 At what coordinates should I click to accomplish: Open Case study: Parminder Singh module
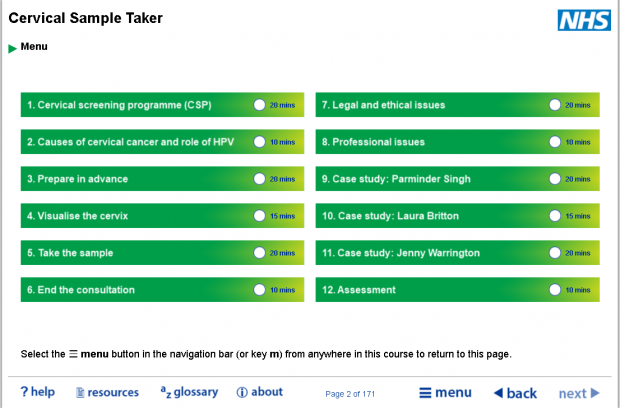[x=457, y=179]
